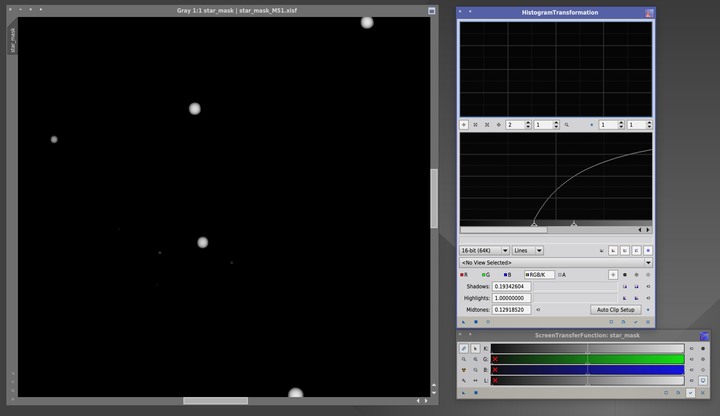Click the Link RGB channels icon in ScreenTransferFunction
The width and height of the screenshot is (720, 416).
point(464,349)
